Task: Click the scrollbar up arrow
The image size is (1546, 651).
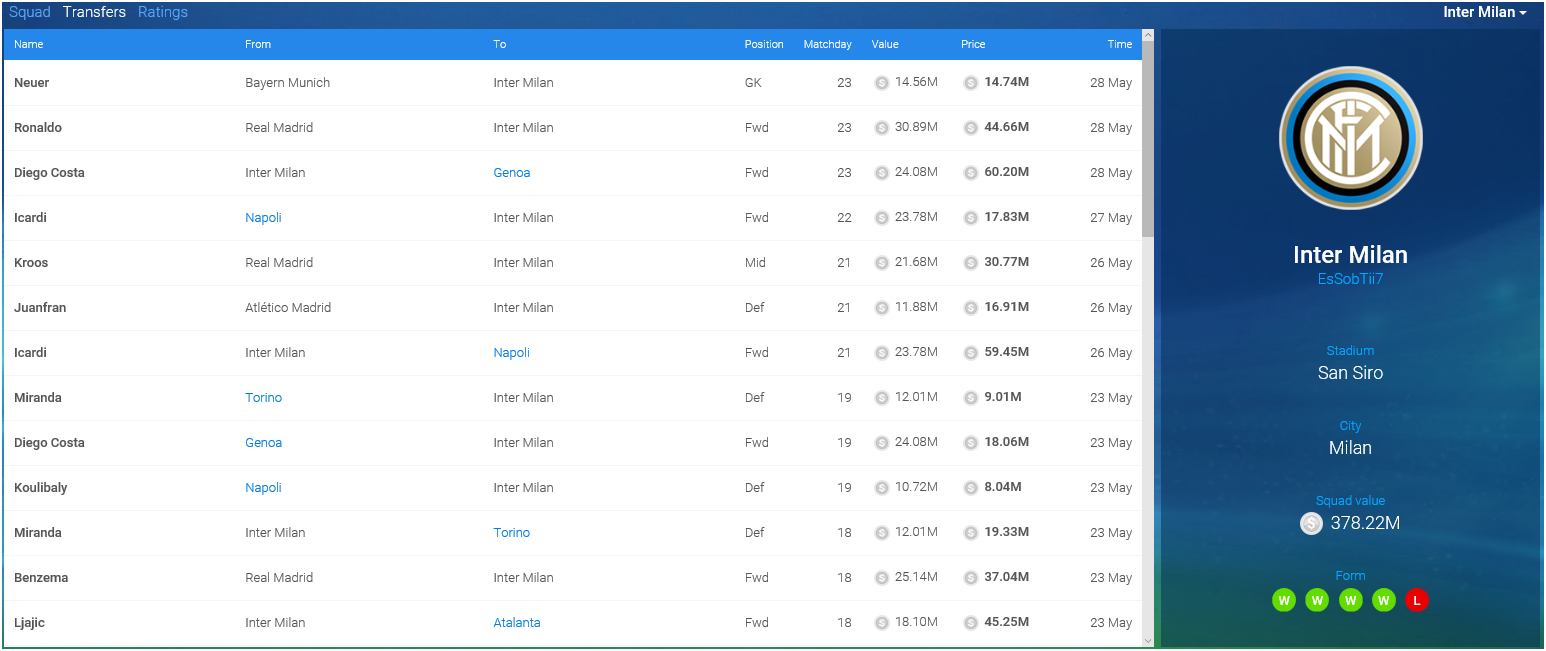Action: [1148, 36]
